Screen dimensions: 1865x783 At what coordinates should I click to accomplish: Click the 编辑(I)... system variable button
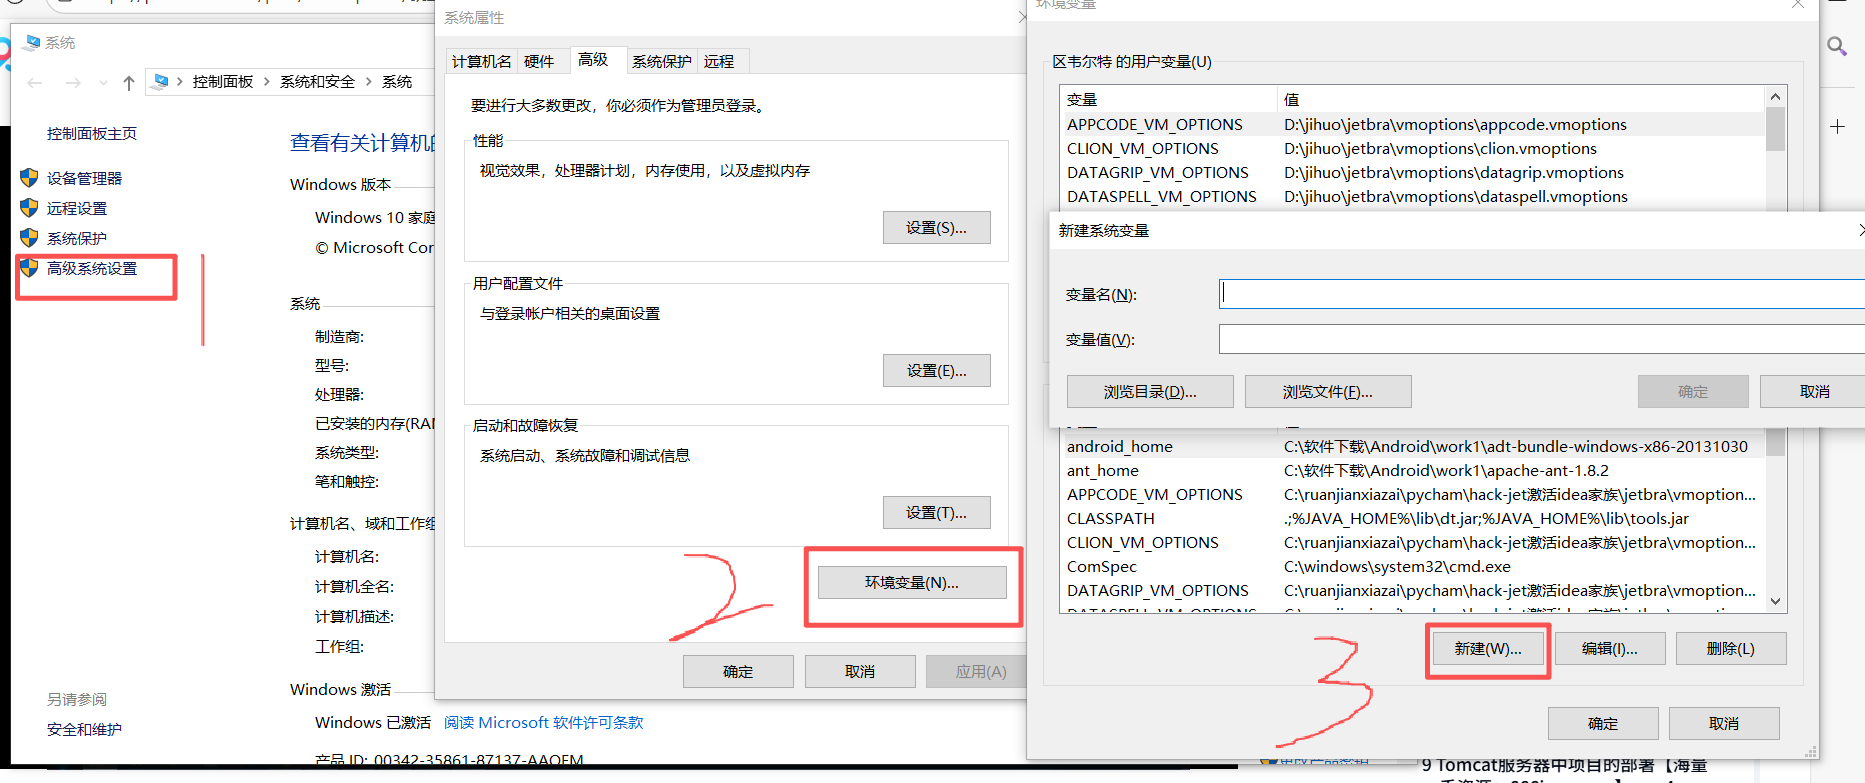point(1610,648)
